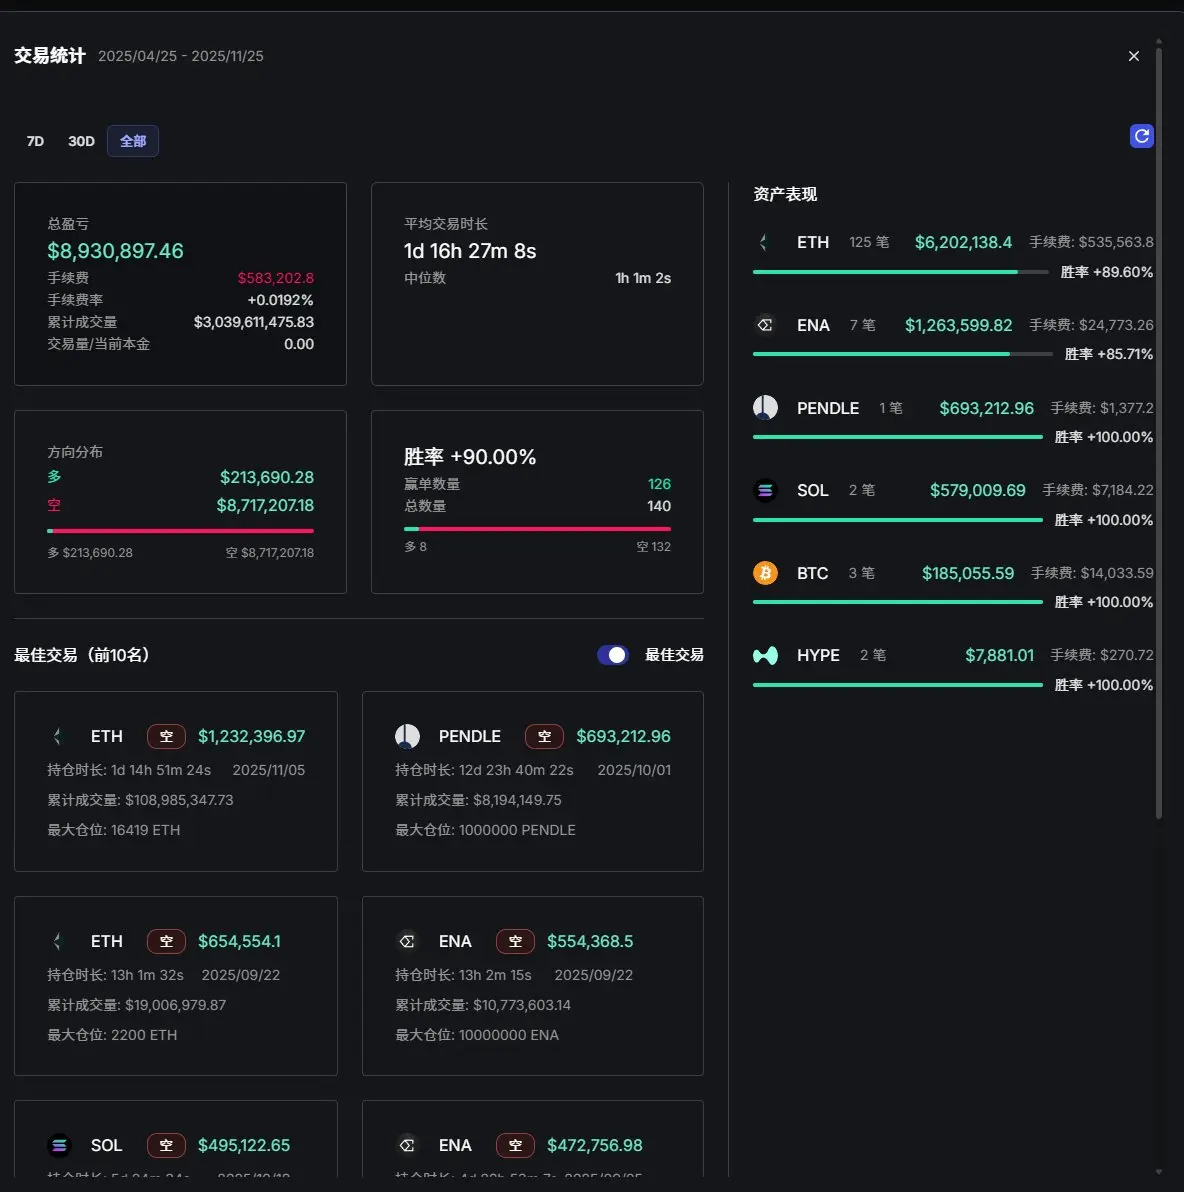Click ENA icon on $472,756.98 trade card

408,1145
